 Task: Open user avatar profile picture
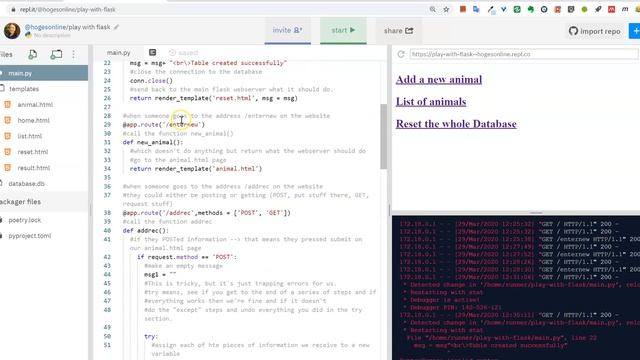point(12,31)
